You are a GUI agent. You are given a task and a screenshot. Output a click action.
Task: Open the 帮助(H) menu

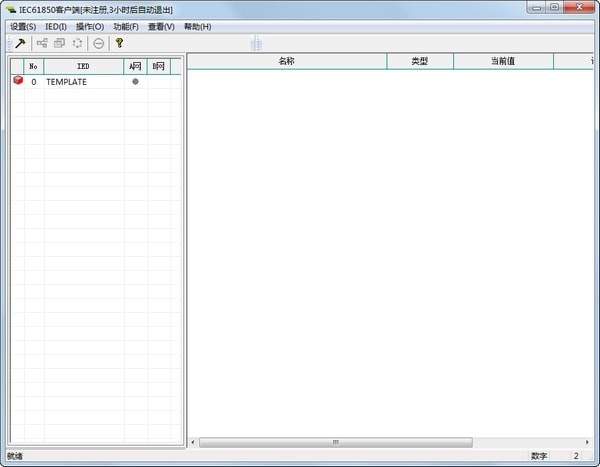tap(197, 26)
